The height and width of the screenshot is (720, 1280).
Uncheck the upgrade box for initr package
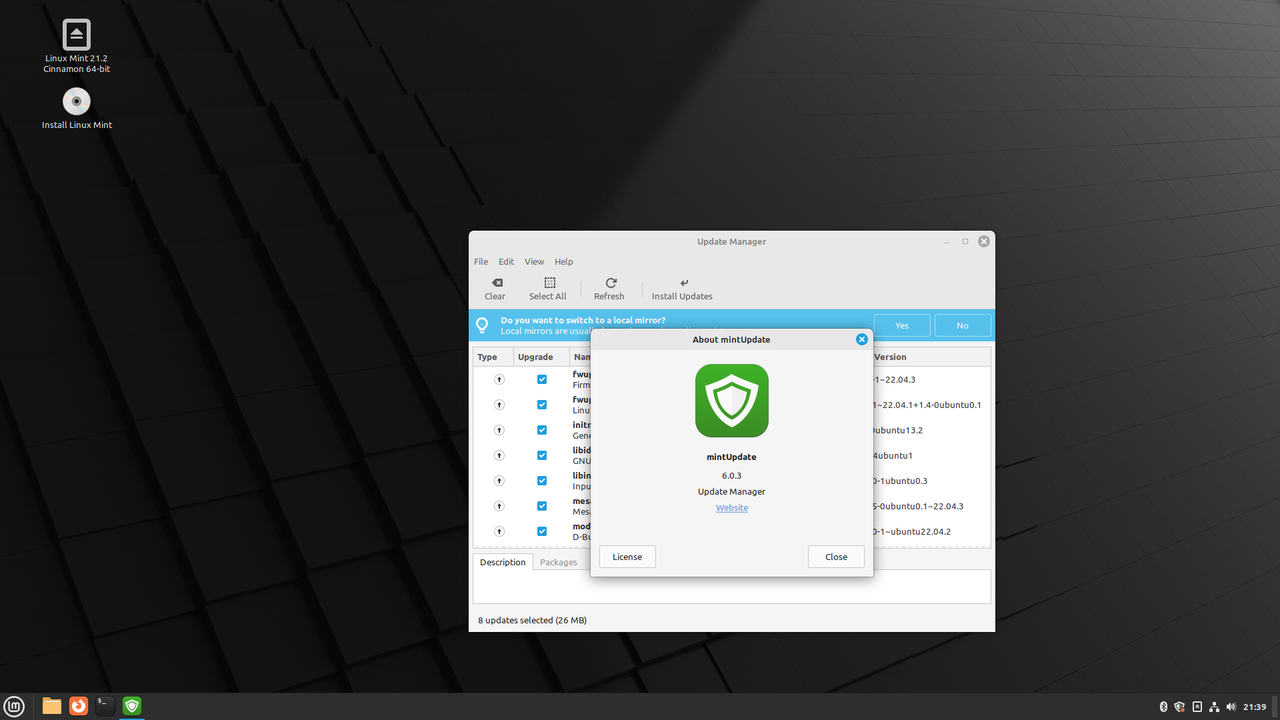pos(542,430)
